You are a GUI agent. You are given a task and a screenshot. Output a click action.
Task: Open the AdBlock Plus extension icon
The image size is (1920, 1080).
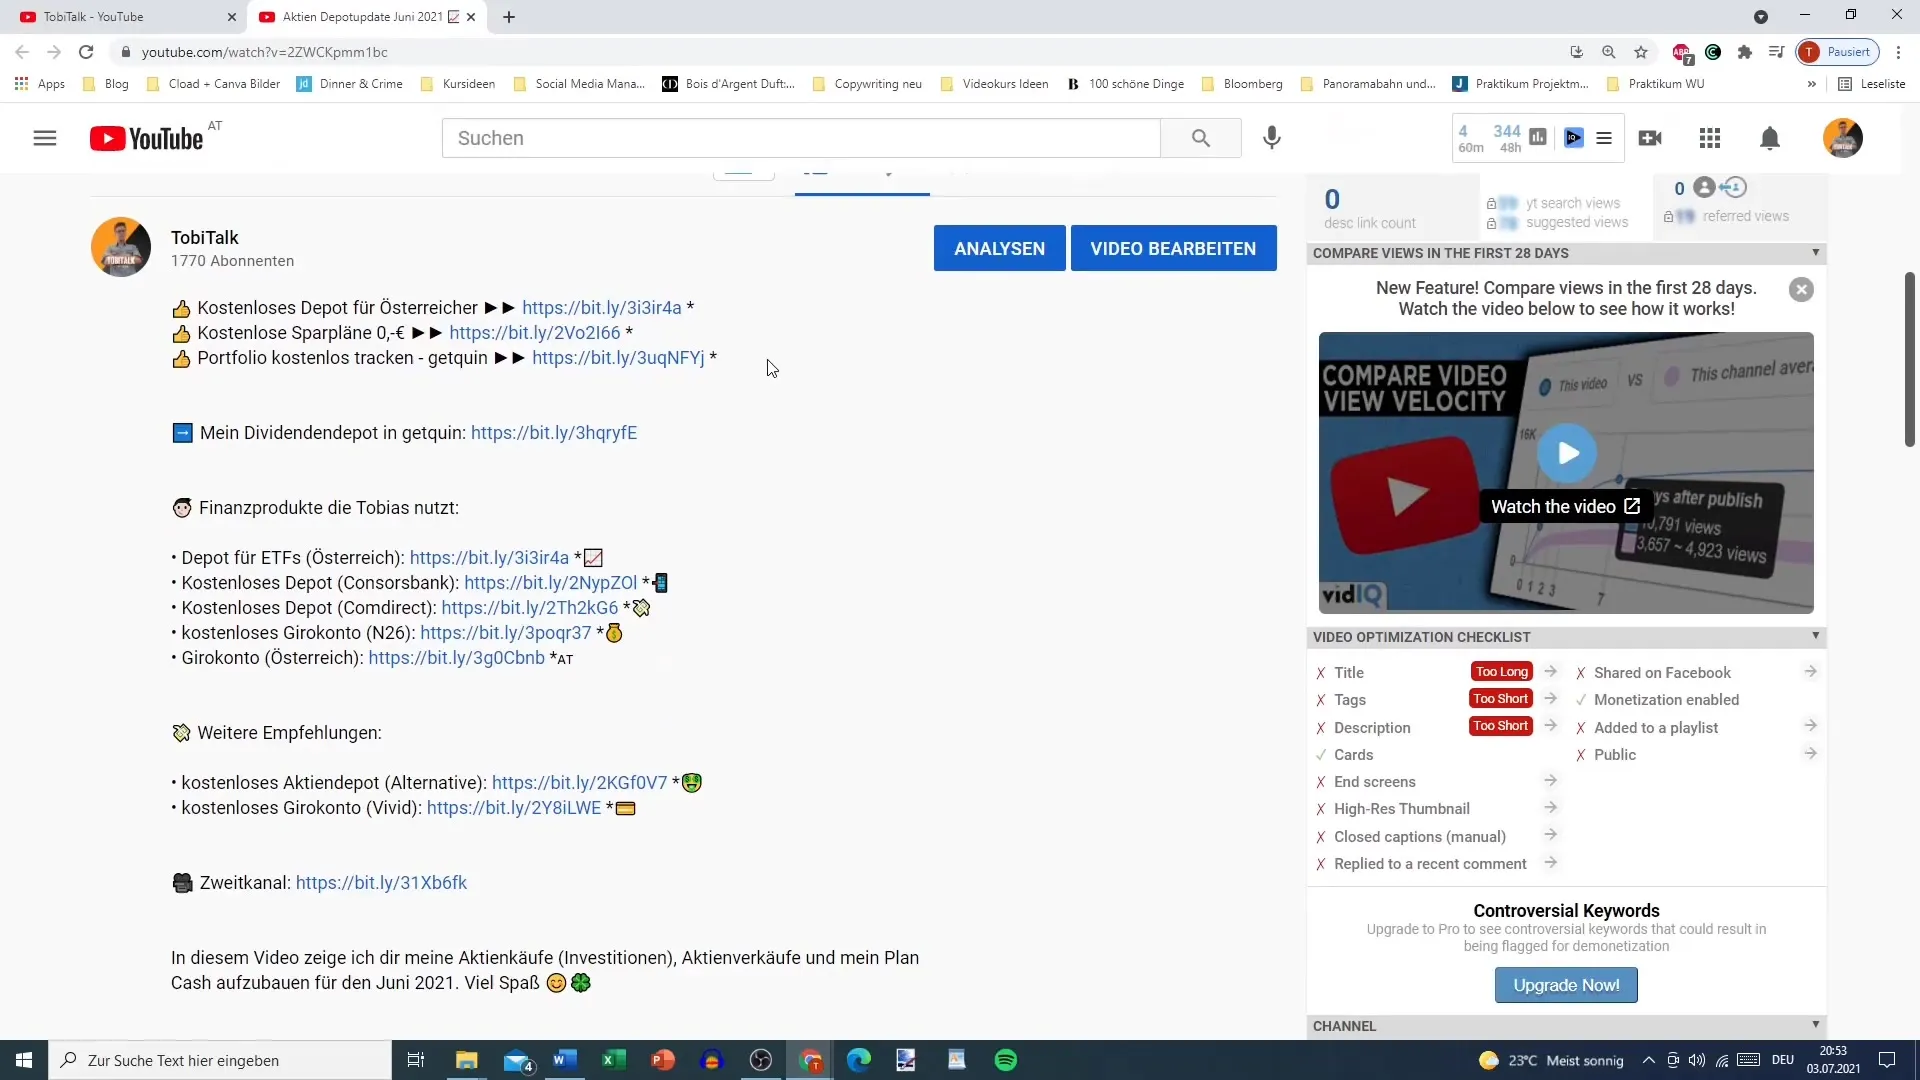pos(1681,52)
